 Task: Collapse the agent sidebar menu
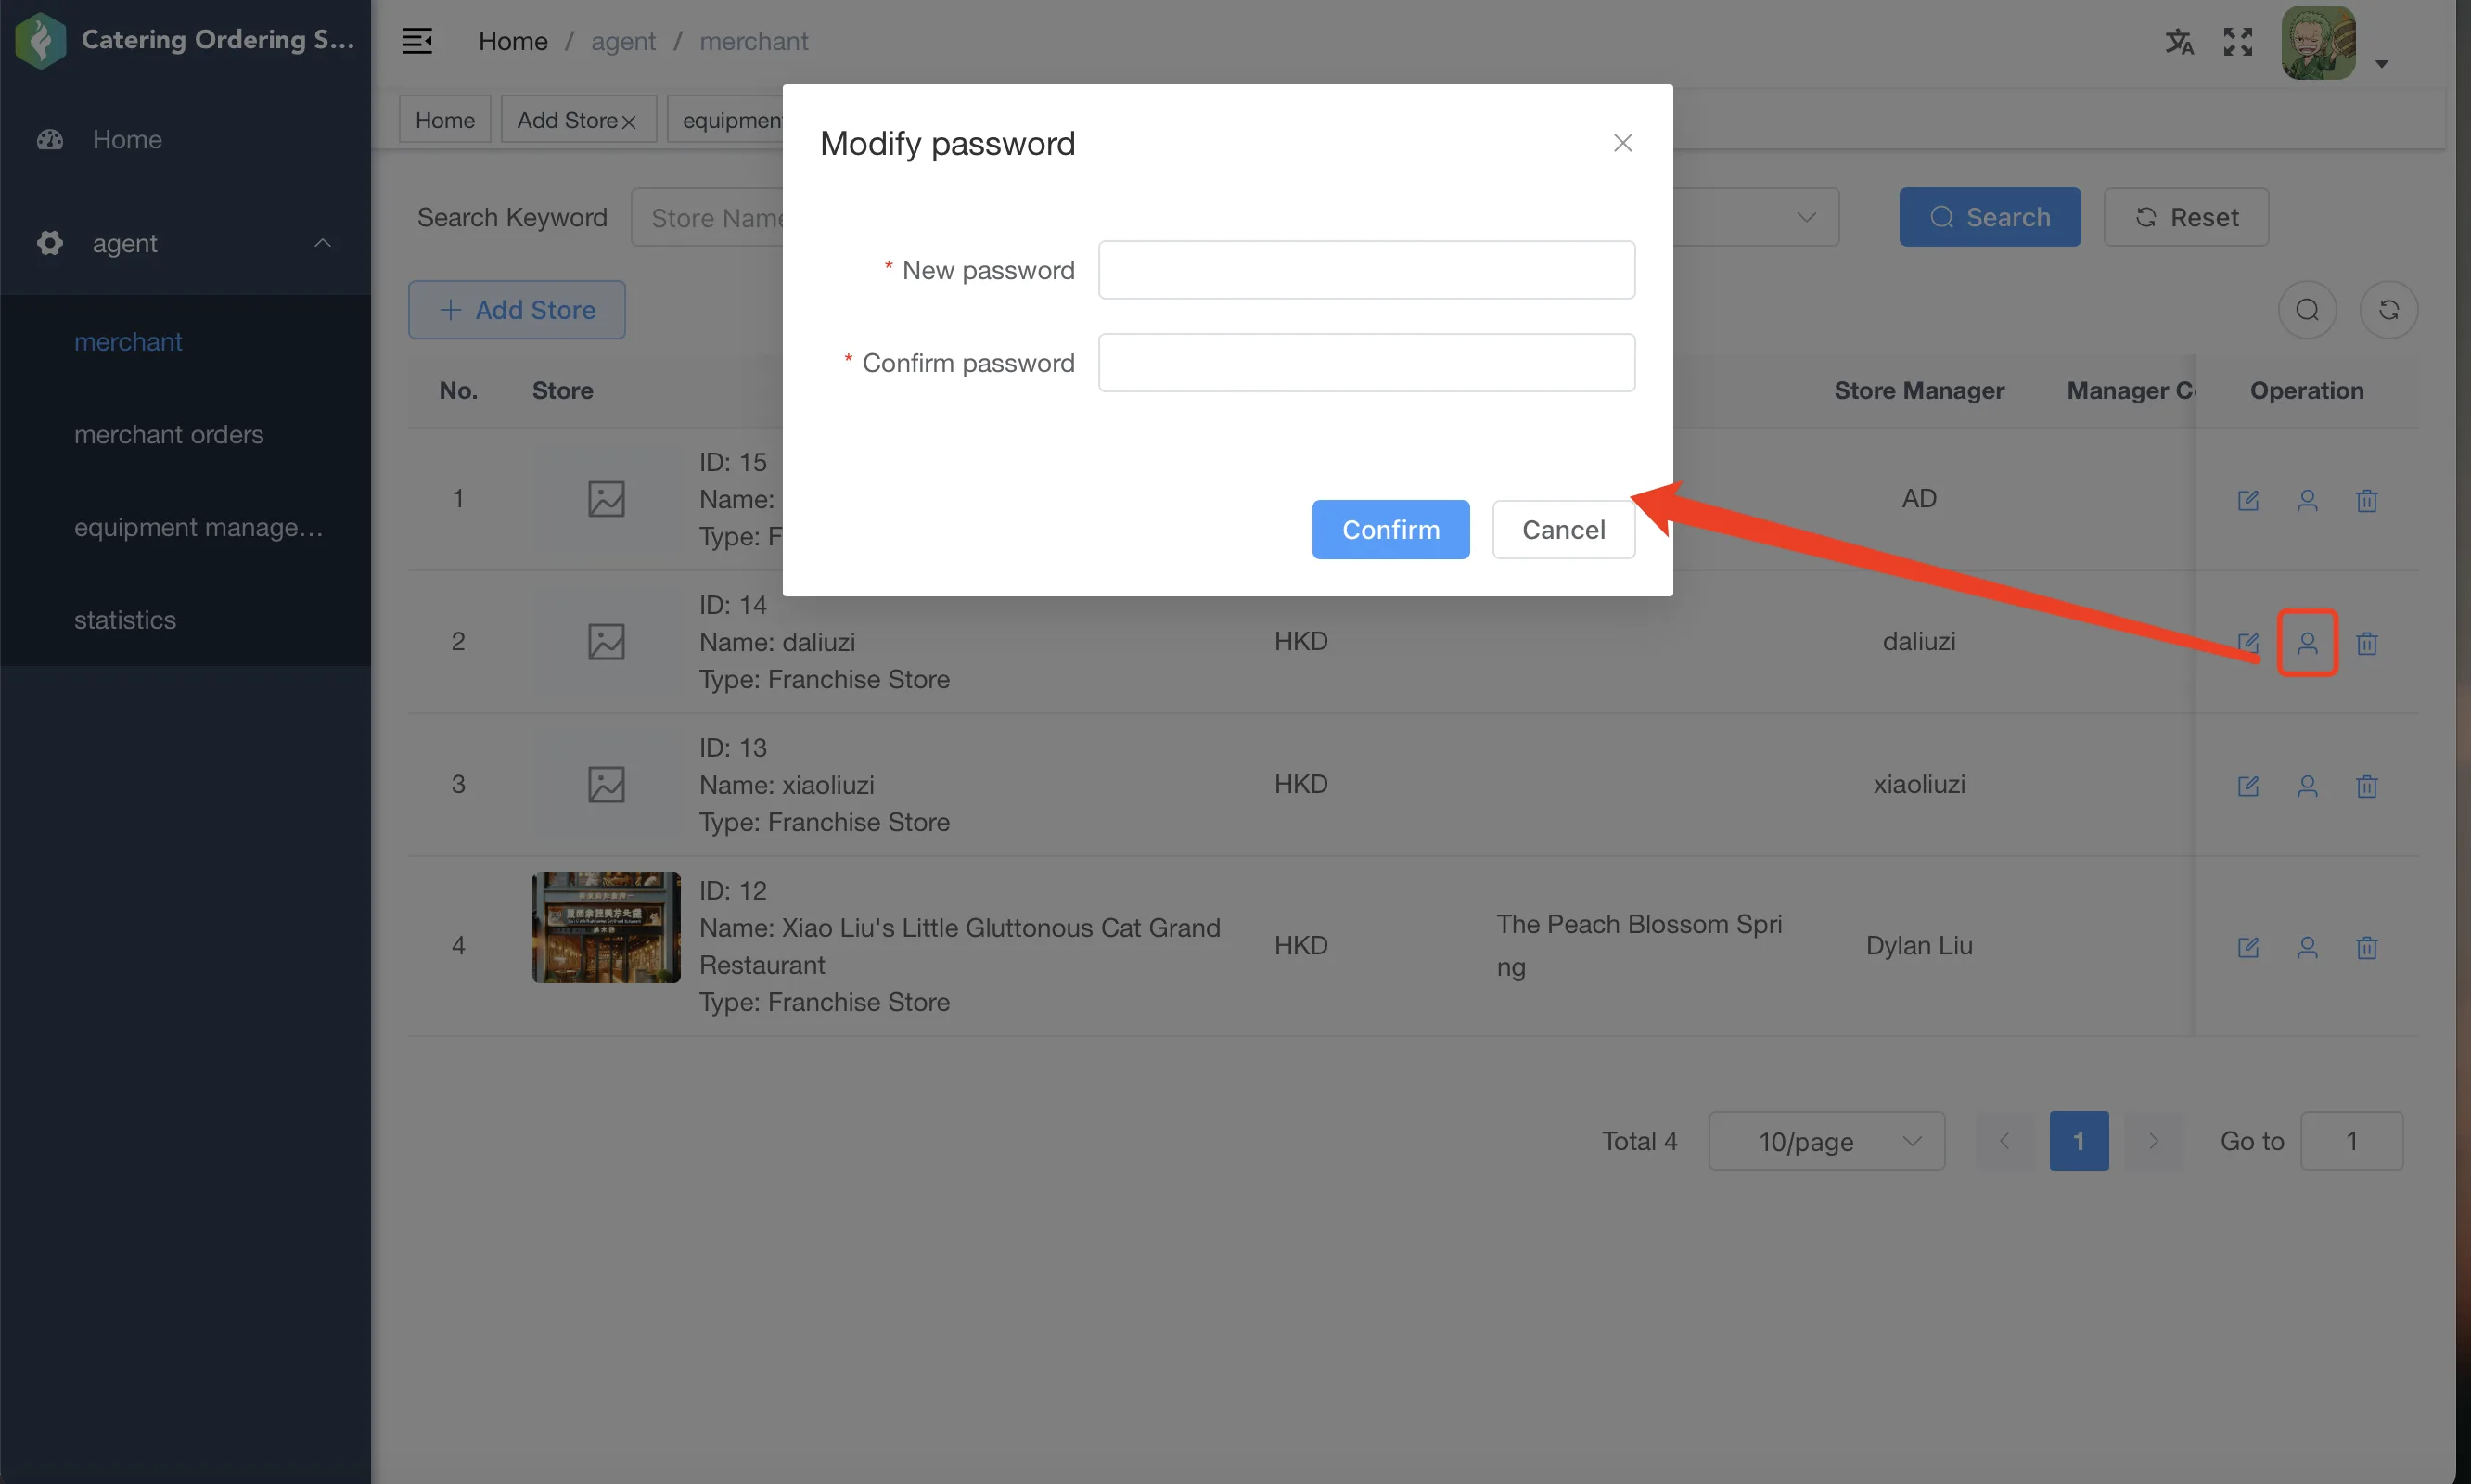(185, 243)
